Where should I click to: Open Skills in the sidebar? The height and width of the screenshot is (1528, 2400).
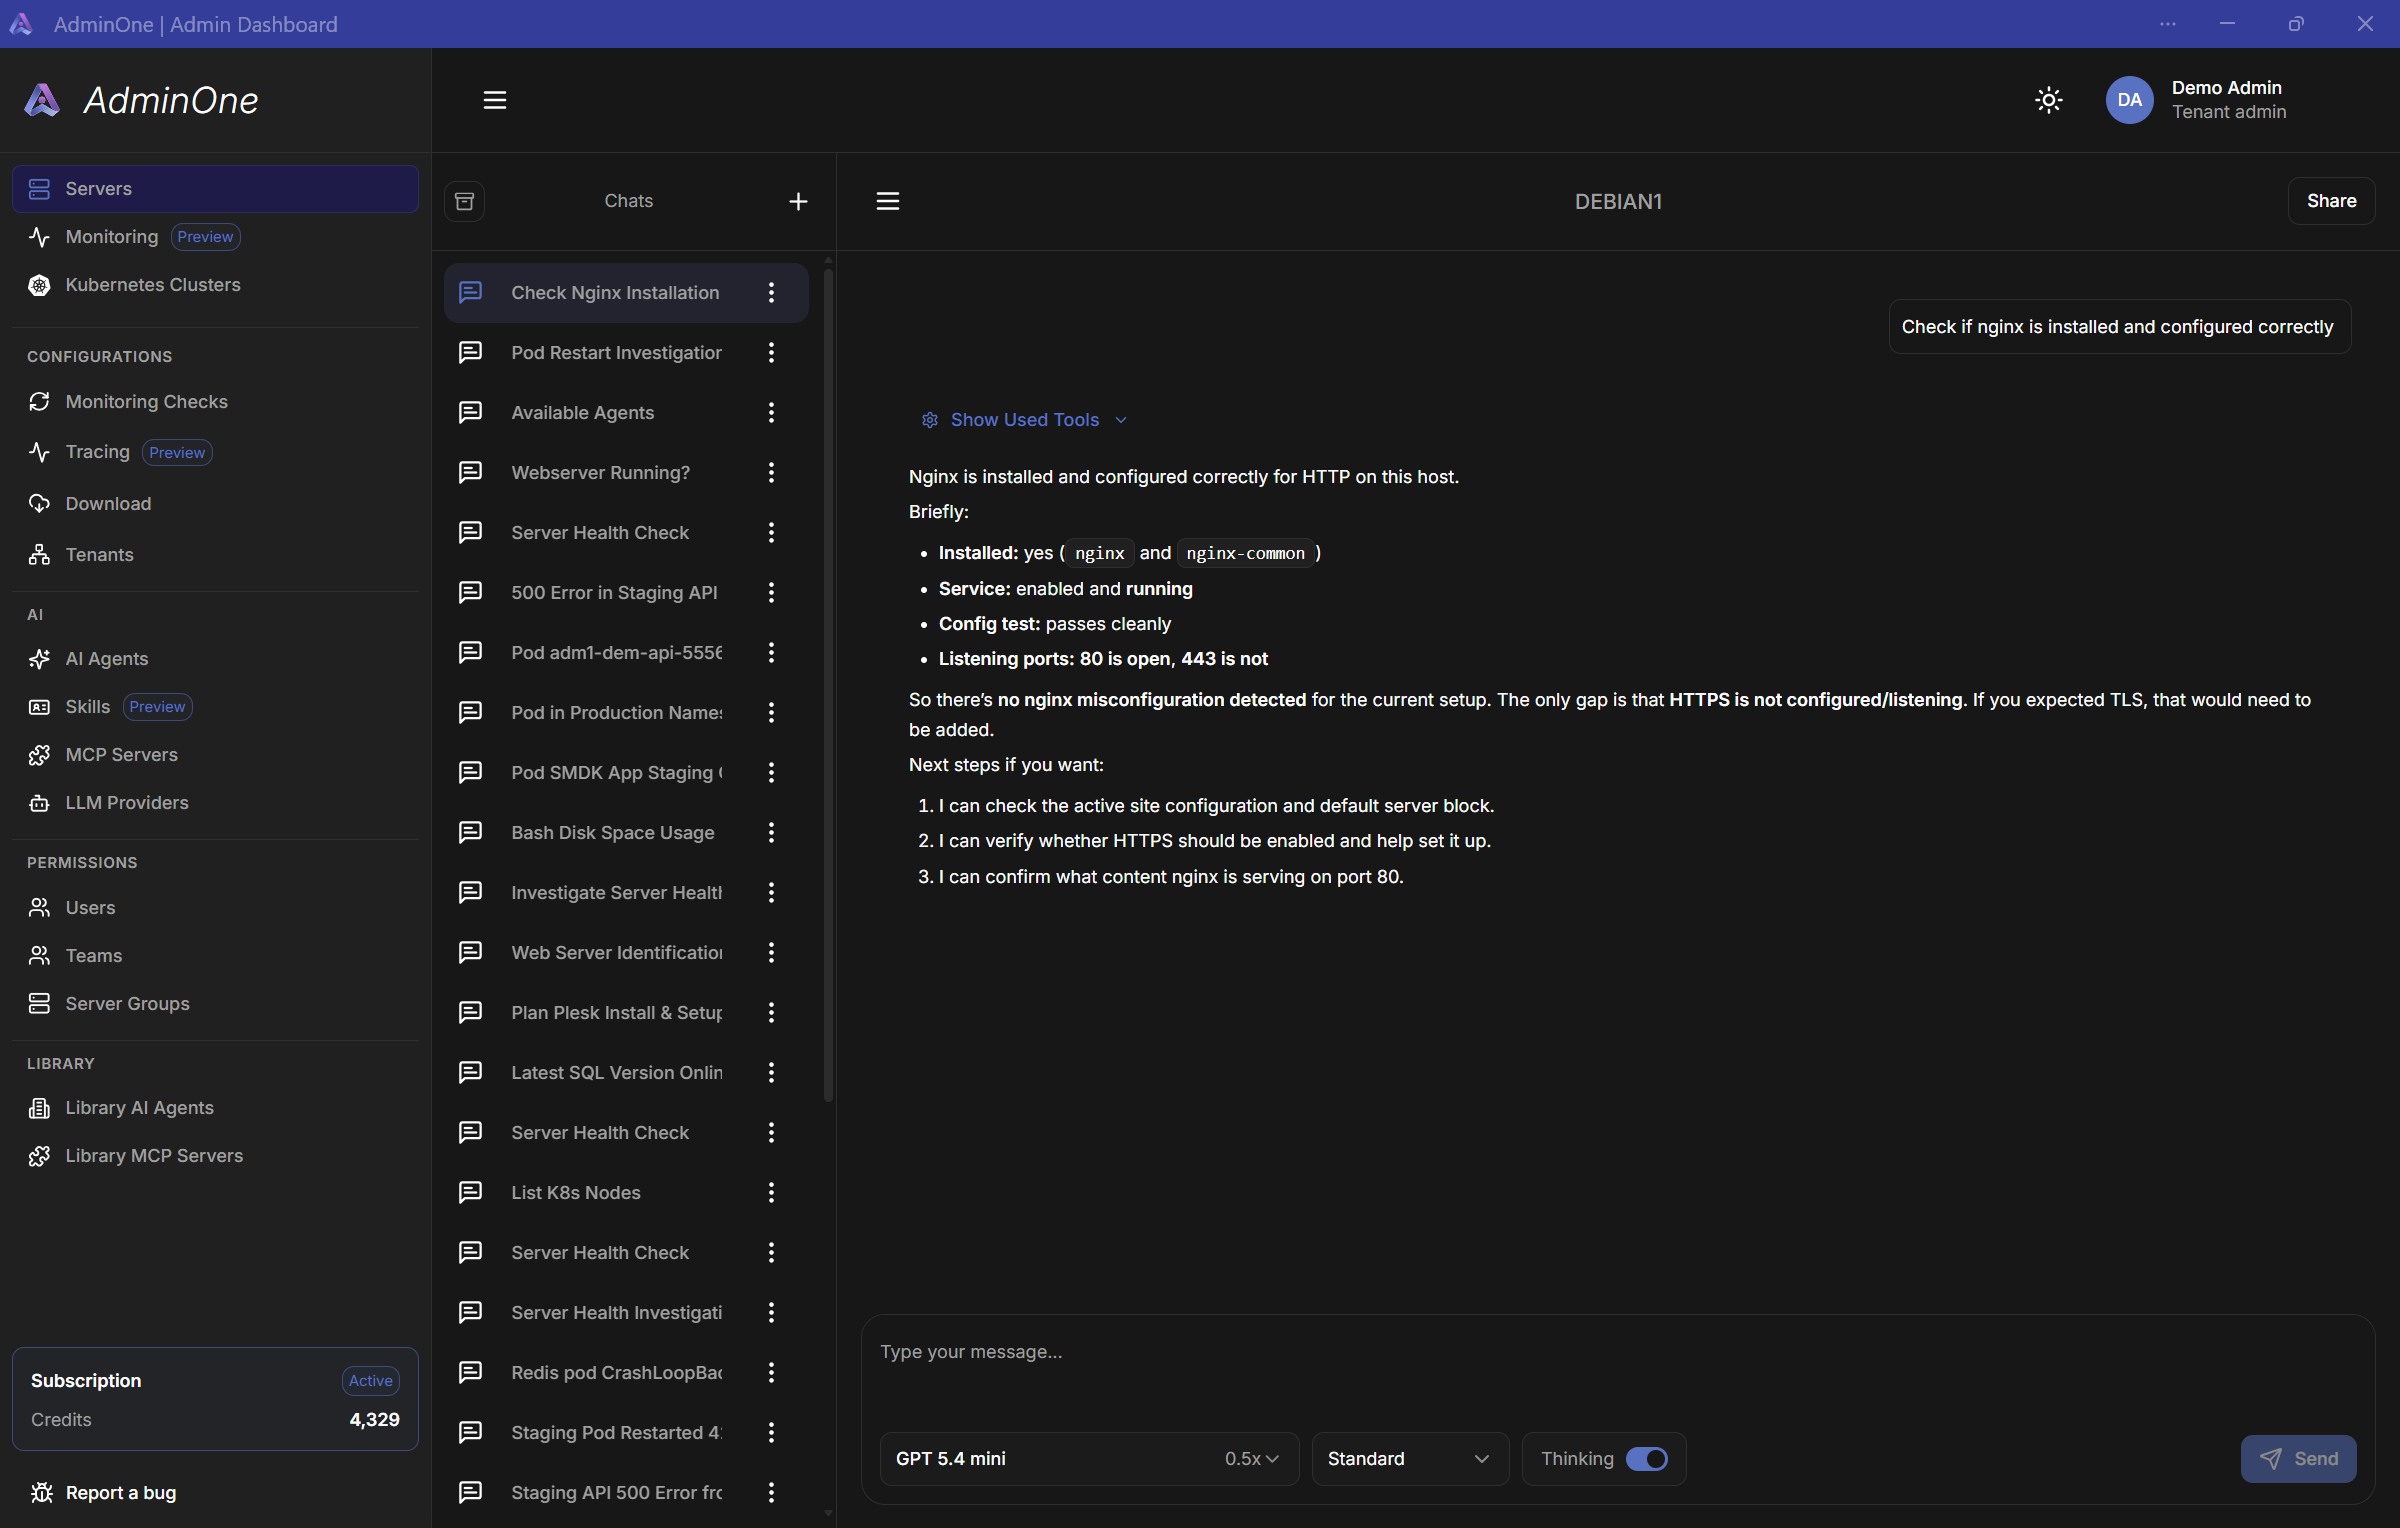[88, 707]
